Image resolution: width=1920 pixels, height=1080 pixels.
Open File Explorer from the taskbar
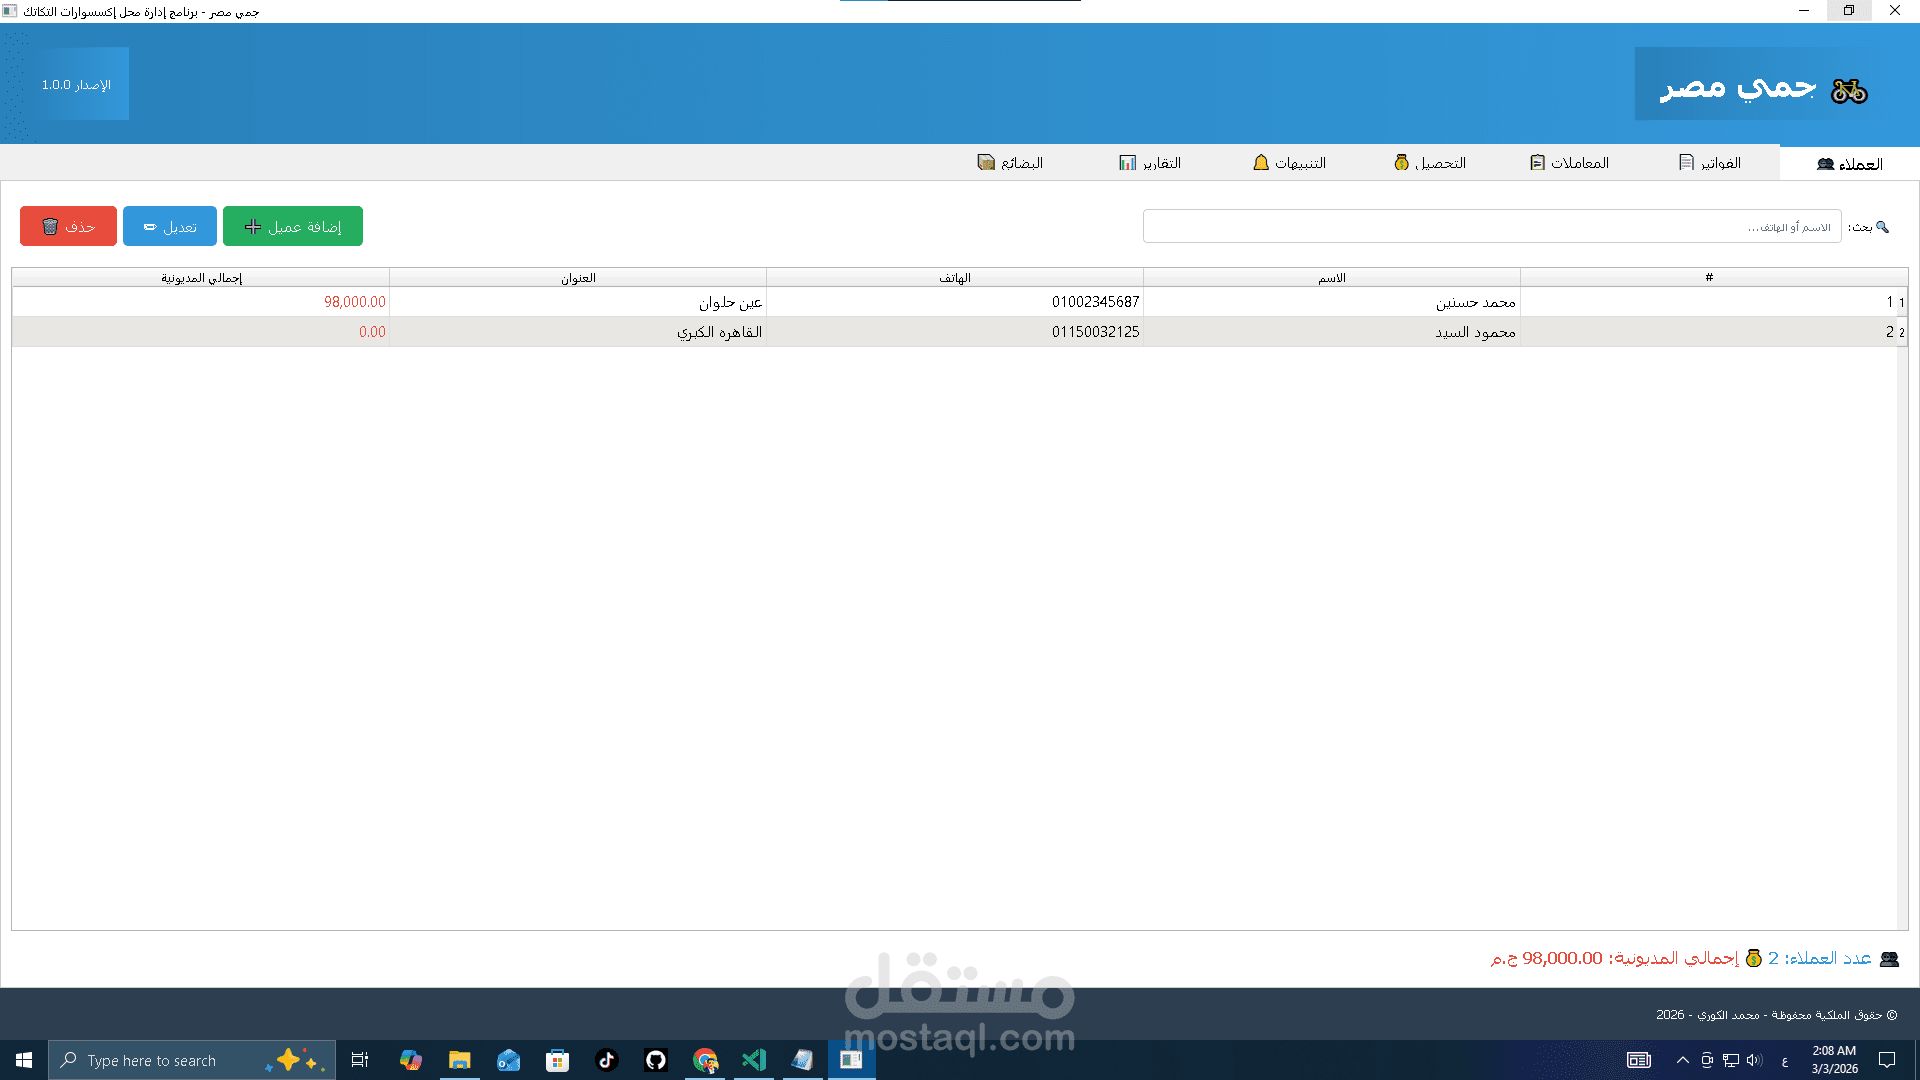coord(460,1060)
